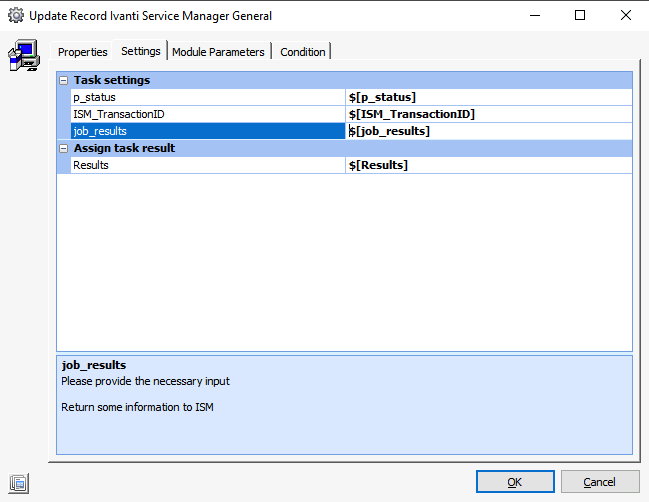Click the gear icon in title bar

click(16, 15)
